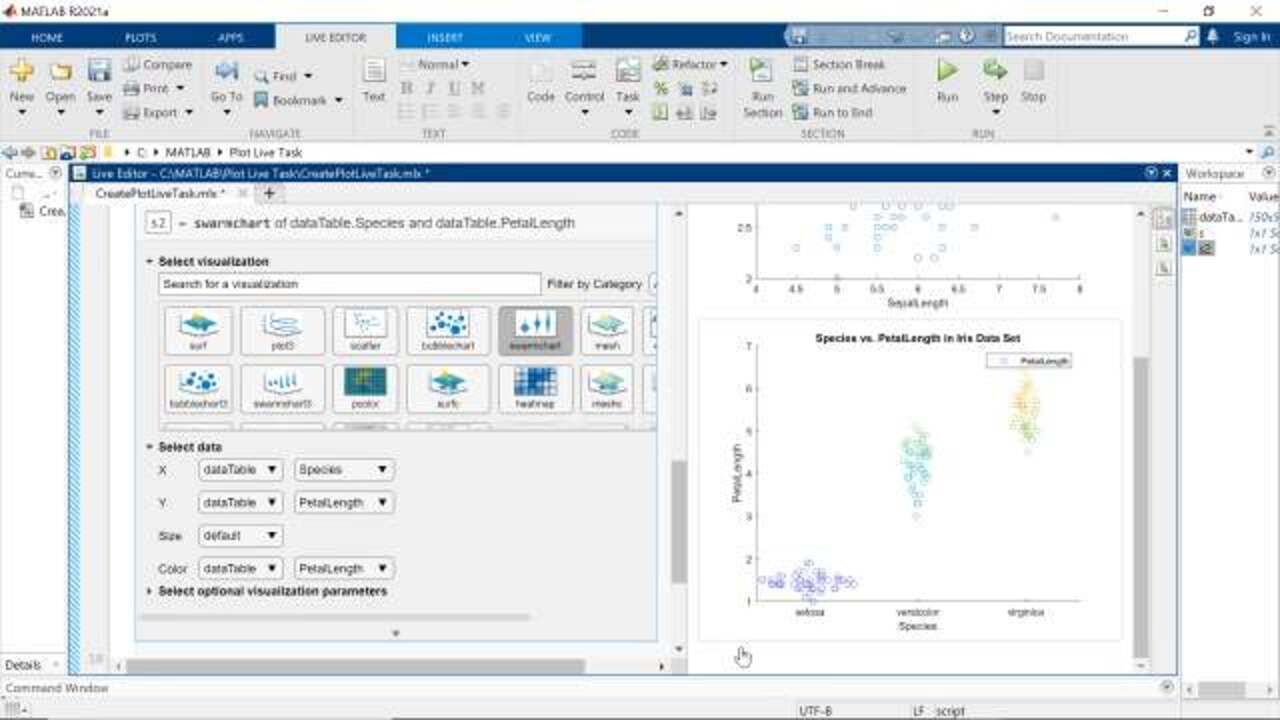The height and width of the screenshot is (720, 1280).
Task: Click the Sign In link
Action: coord(1251,36)
